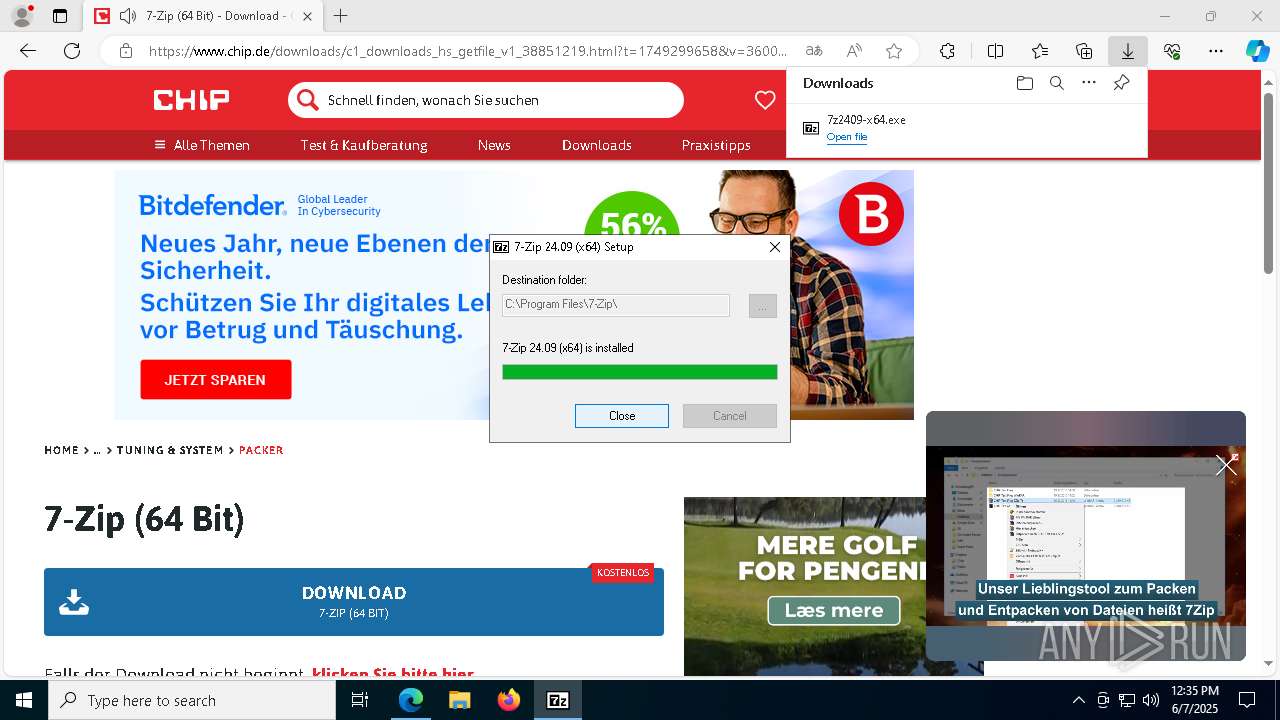Open the Windows Start menu
The image size is (1280, 720).
click(x=24, y=700)
